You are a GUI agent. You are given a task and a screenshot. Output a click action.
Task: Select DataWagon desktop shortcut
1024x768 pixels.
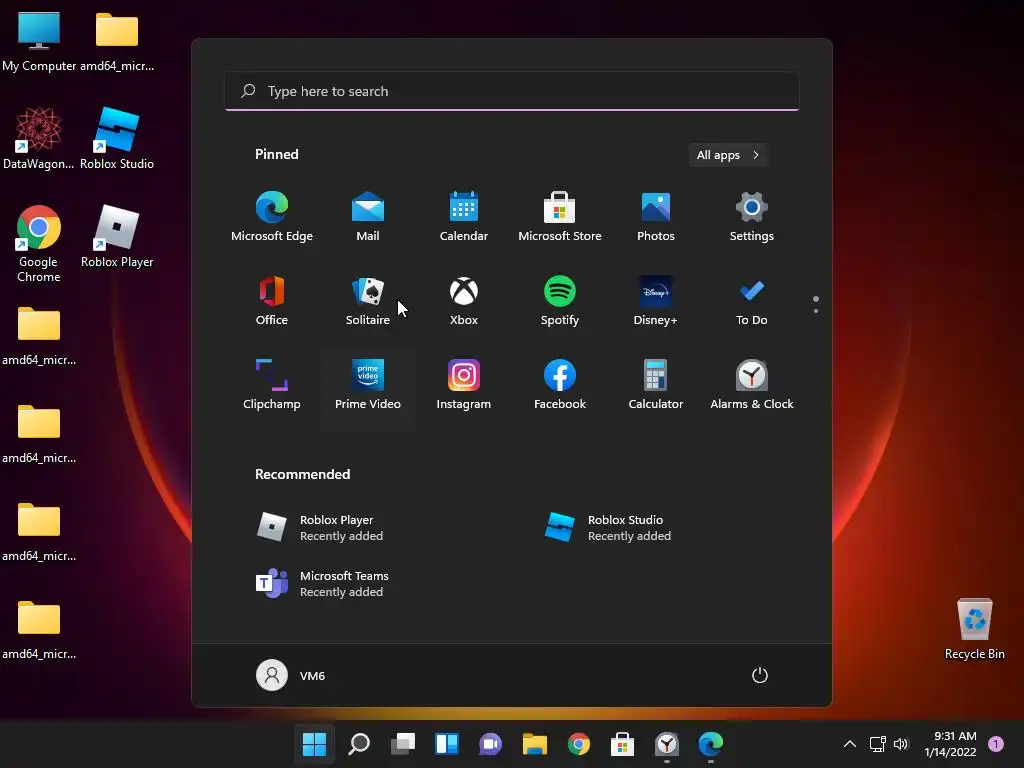point(39,138)
